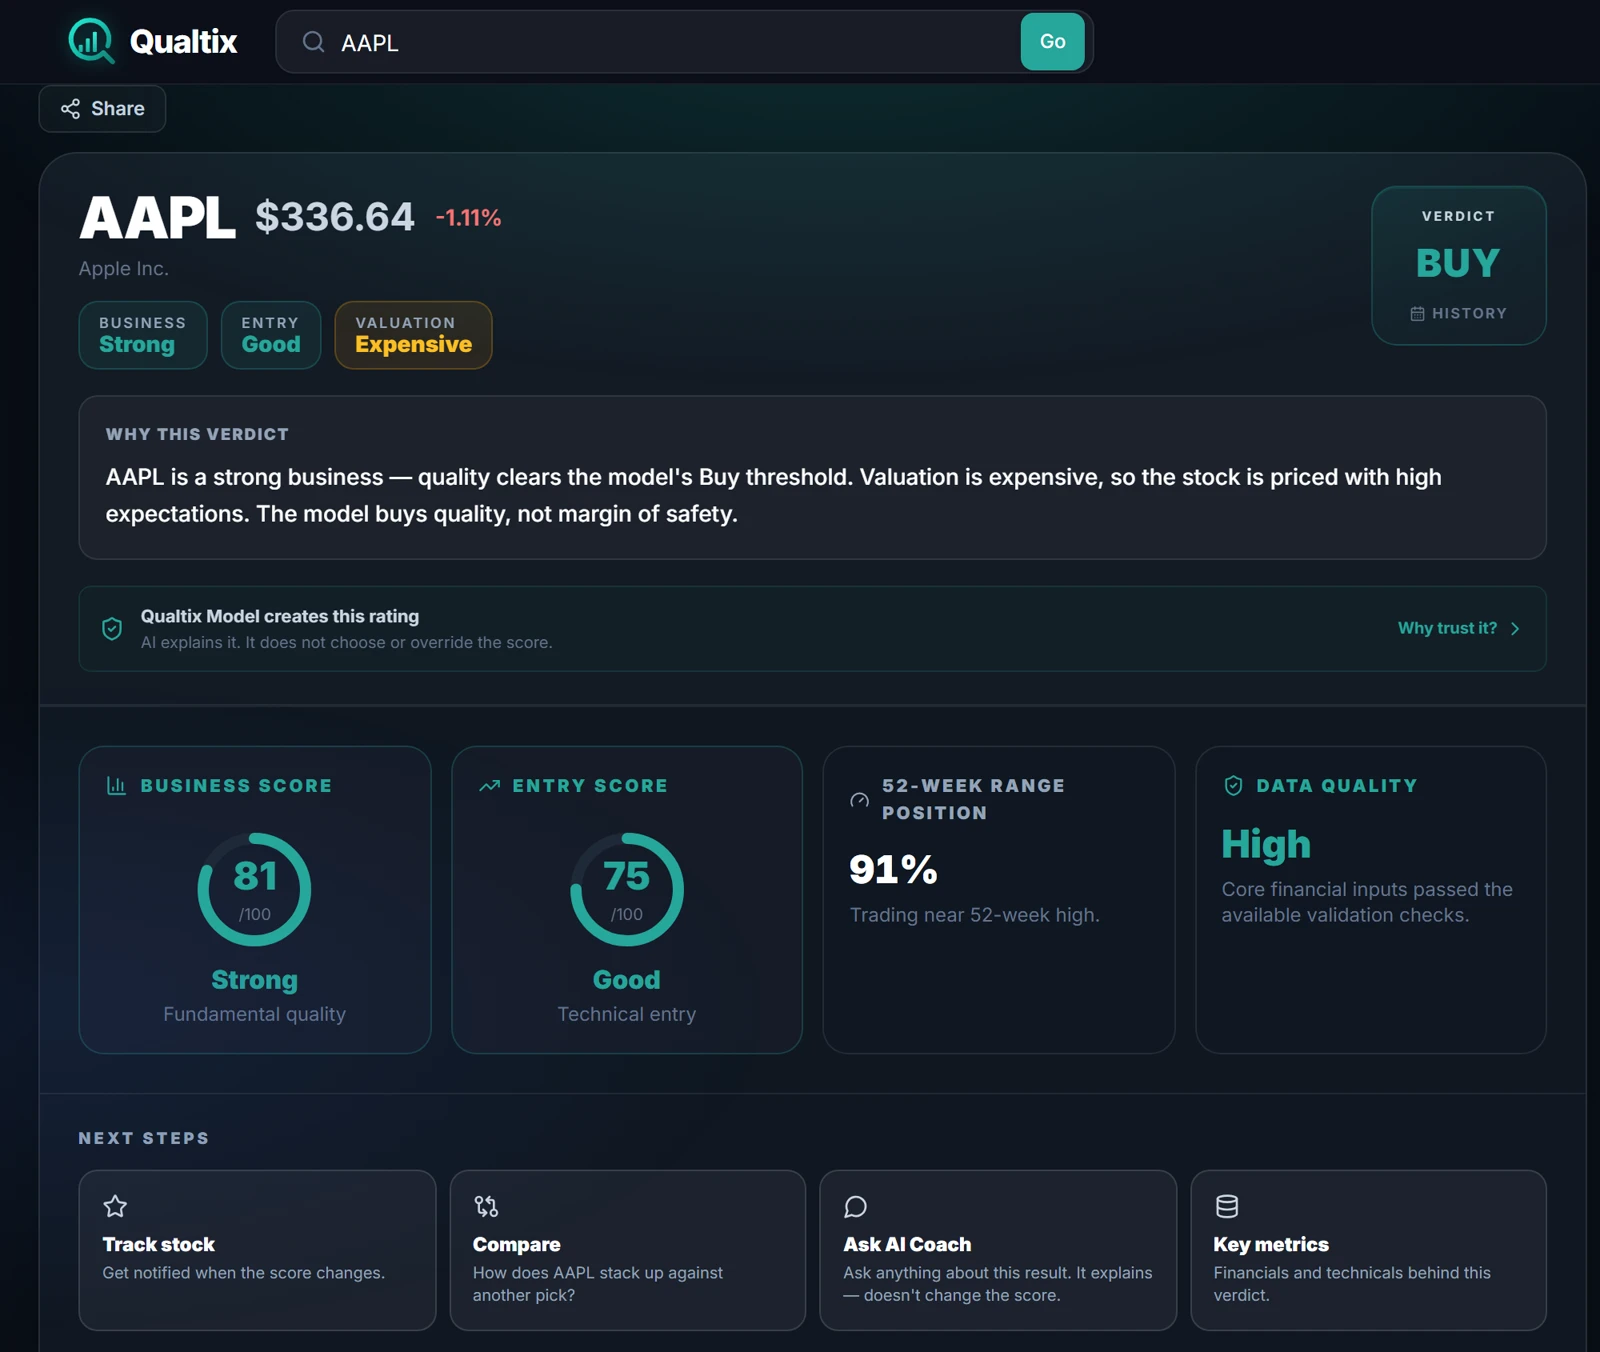Screen dimensions: 1600x1352
Task: Select the Valuation Expensive badge
Action: 413,335
